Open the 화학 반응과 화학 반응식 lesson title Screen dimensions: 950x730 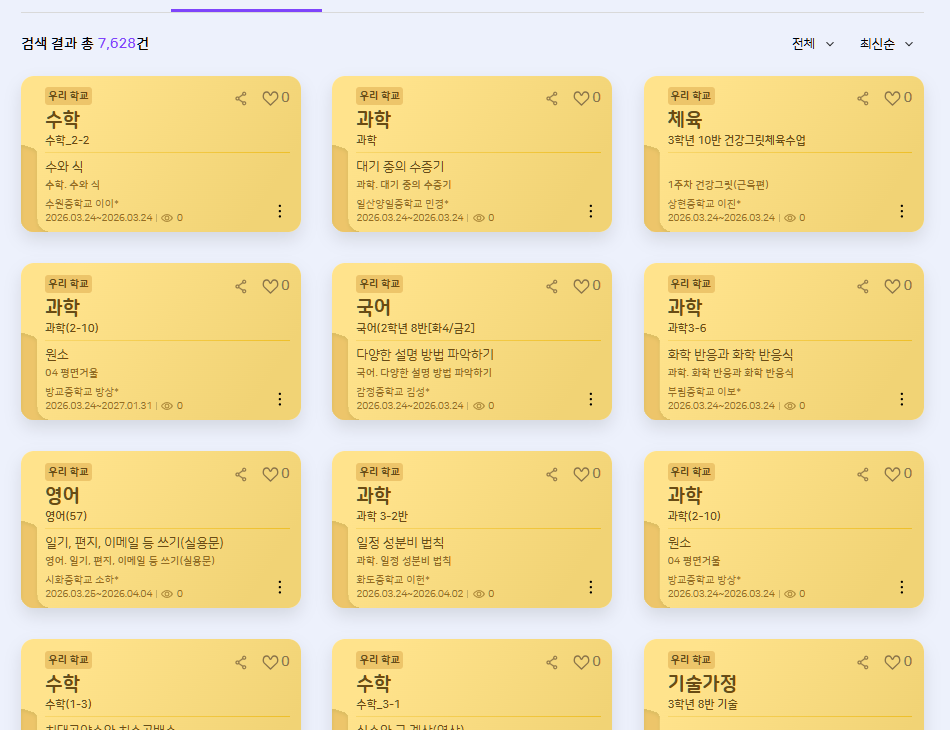click(x=730, y=354)
